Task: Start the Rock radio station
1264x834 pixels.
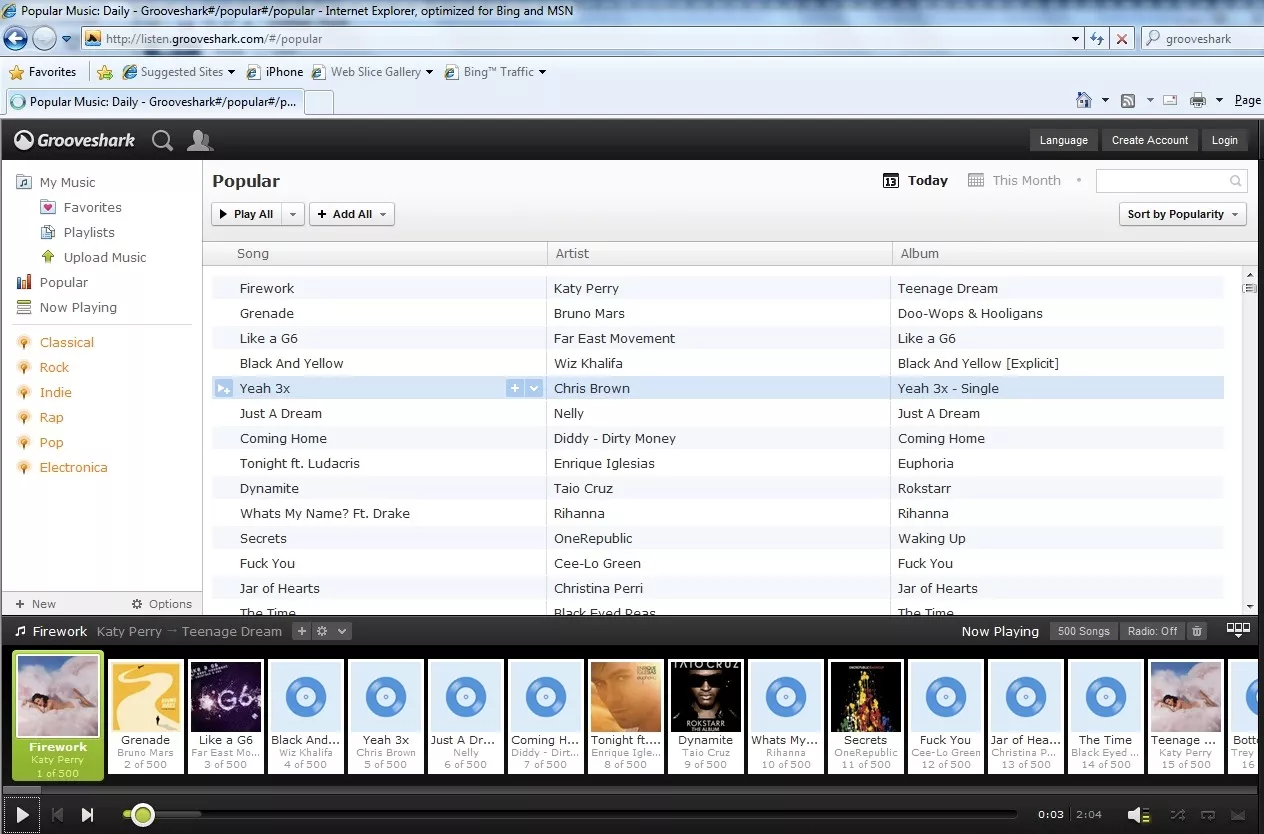Action: (x=43, y=367)
